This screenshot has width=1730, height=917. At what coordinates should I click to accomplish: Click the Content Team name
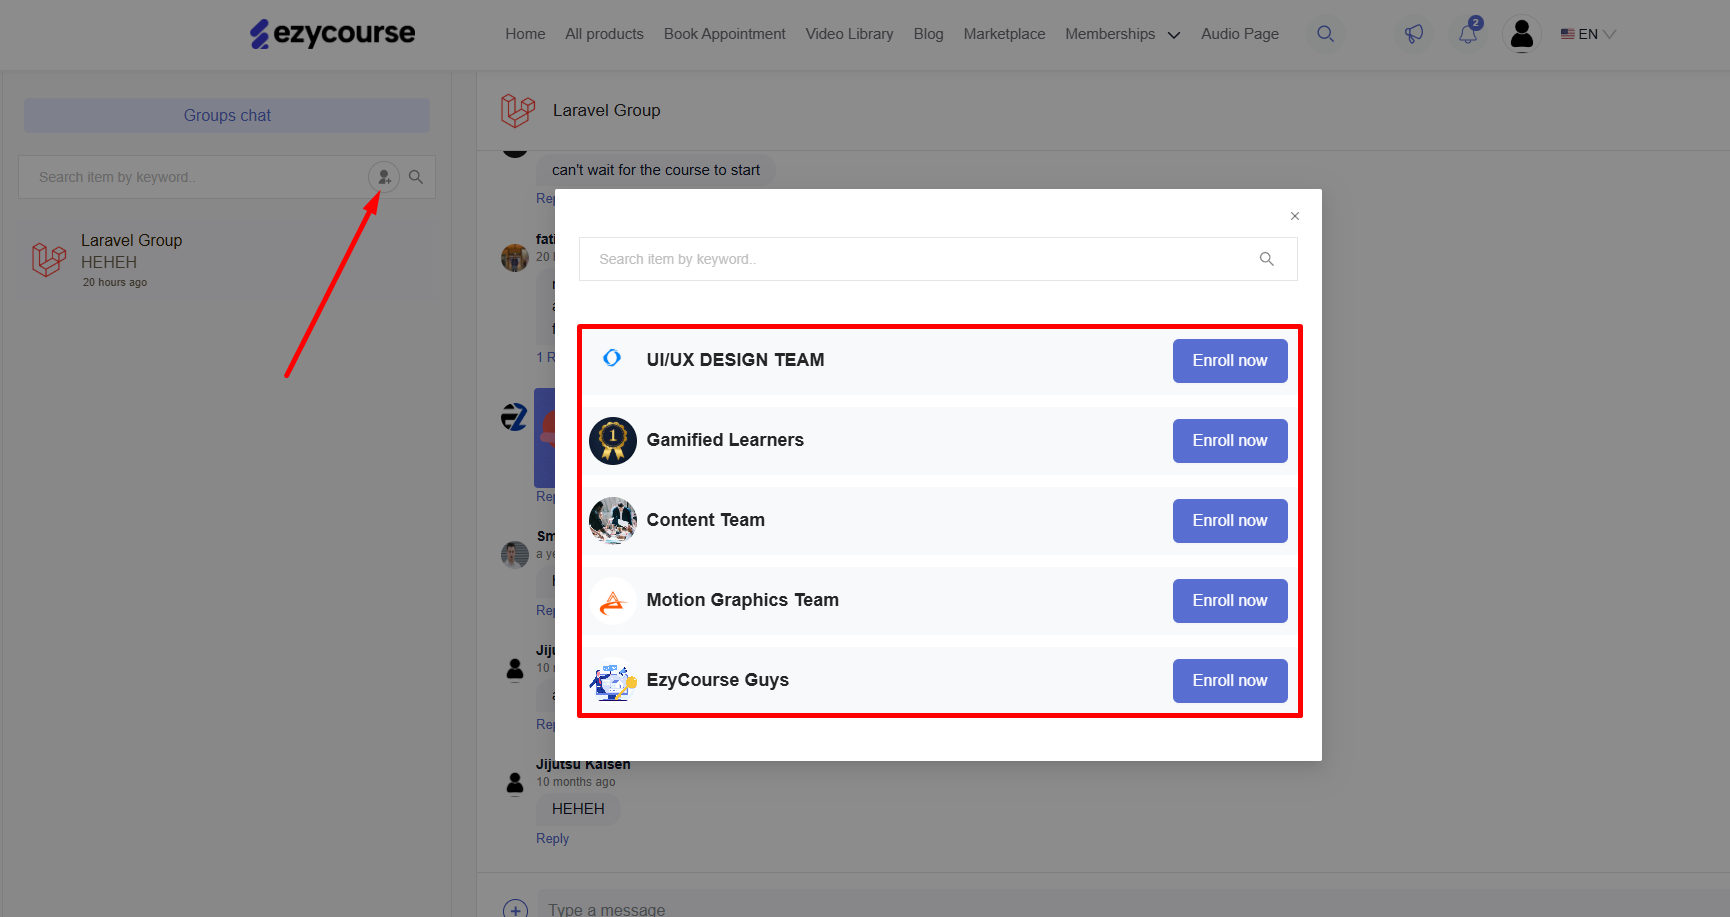point(705,520)
